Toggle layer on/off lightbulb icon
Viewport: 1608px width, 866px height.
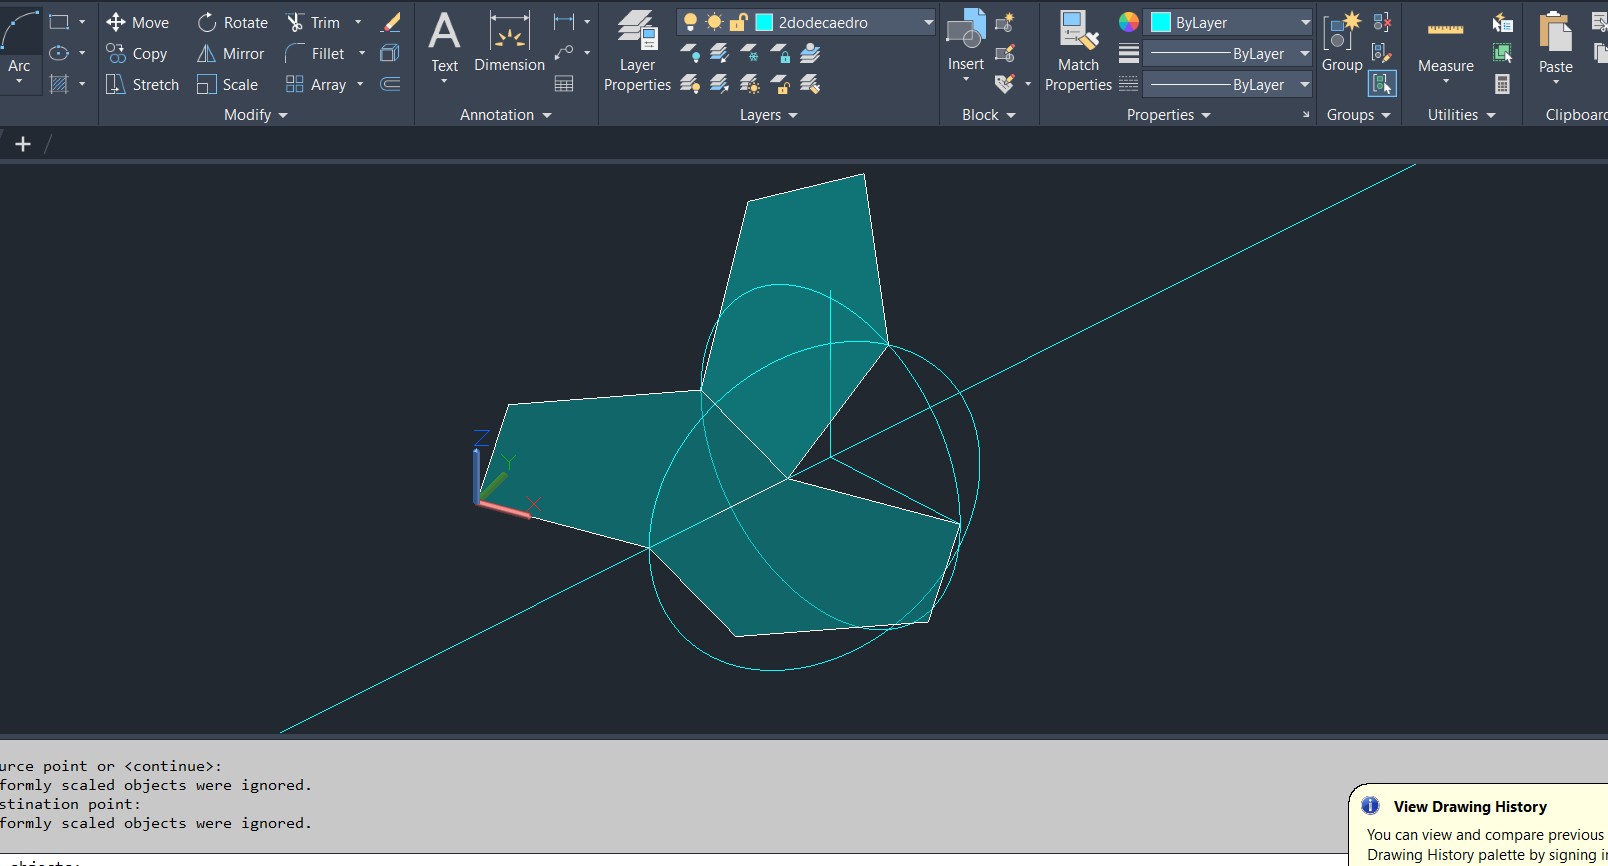pos(690,22)
